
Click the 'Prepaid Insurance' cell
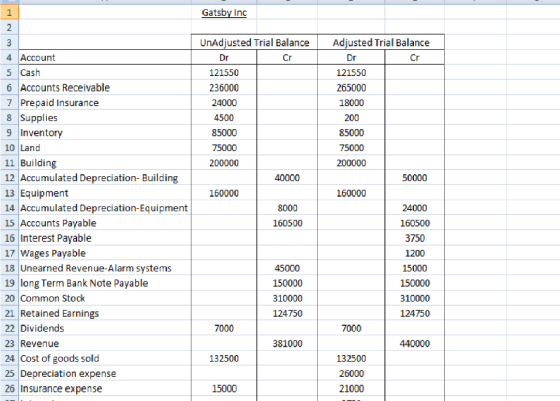pyautogui.click(x=105, y=102)
